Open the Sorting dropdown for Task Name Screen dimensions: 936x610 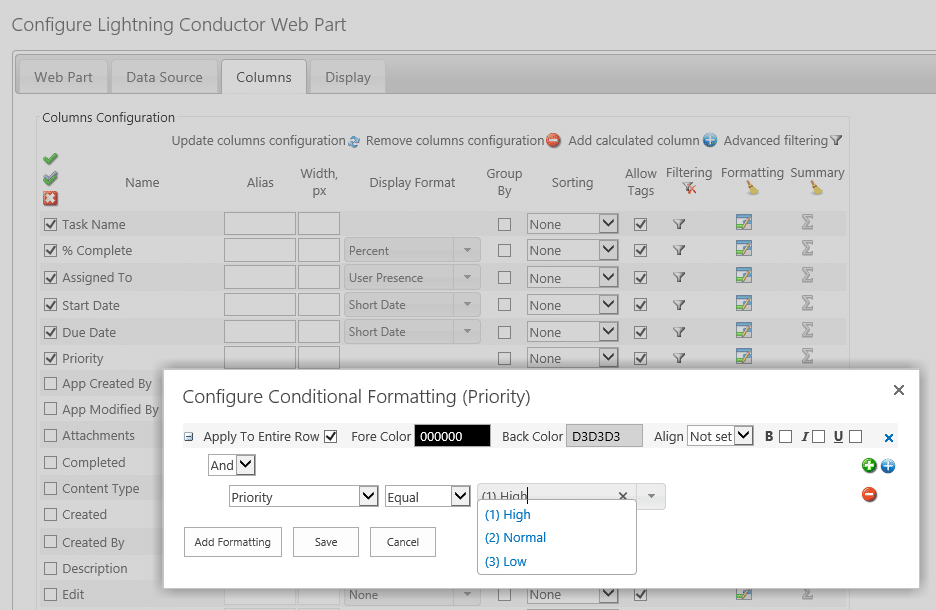pos(572,224)
